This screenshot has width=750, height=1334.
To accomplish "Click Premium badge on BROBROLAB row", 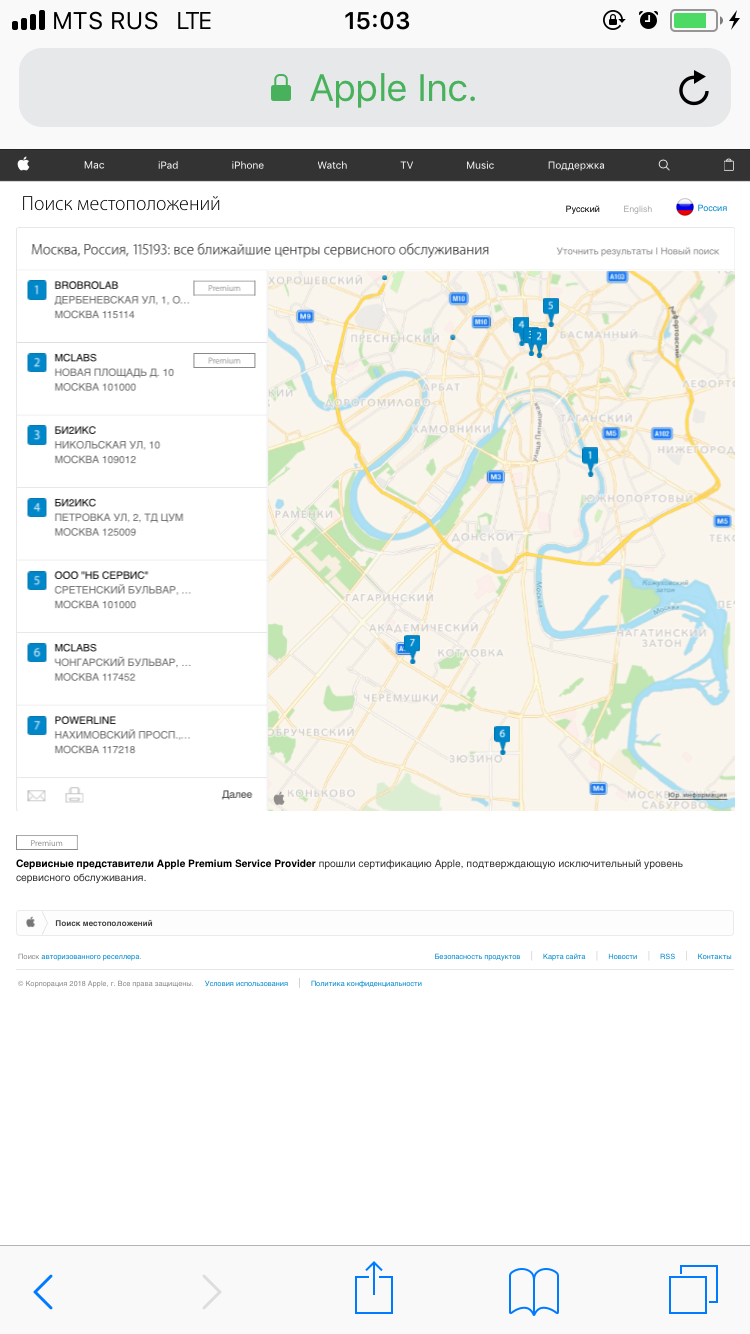I will click(x=224, y=288).
